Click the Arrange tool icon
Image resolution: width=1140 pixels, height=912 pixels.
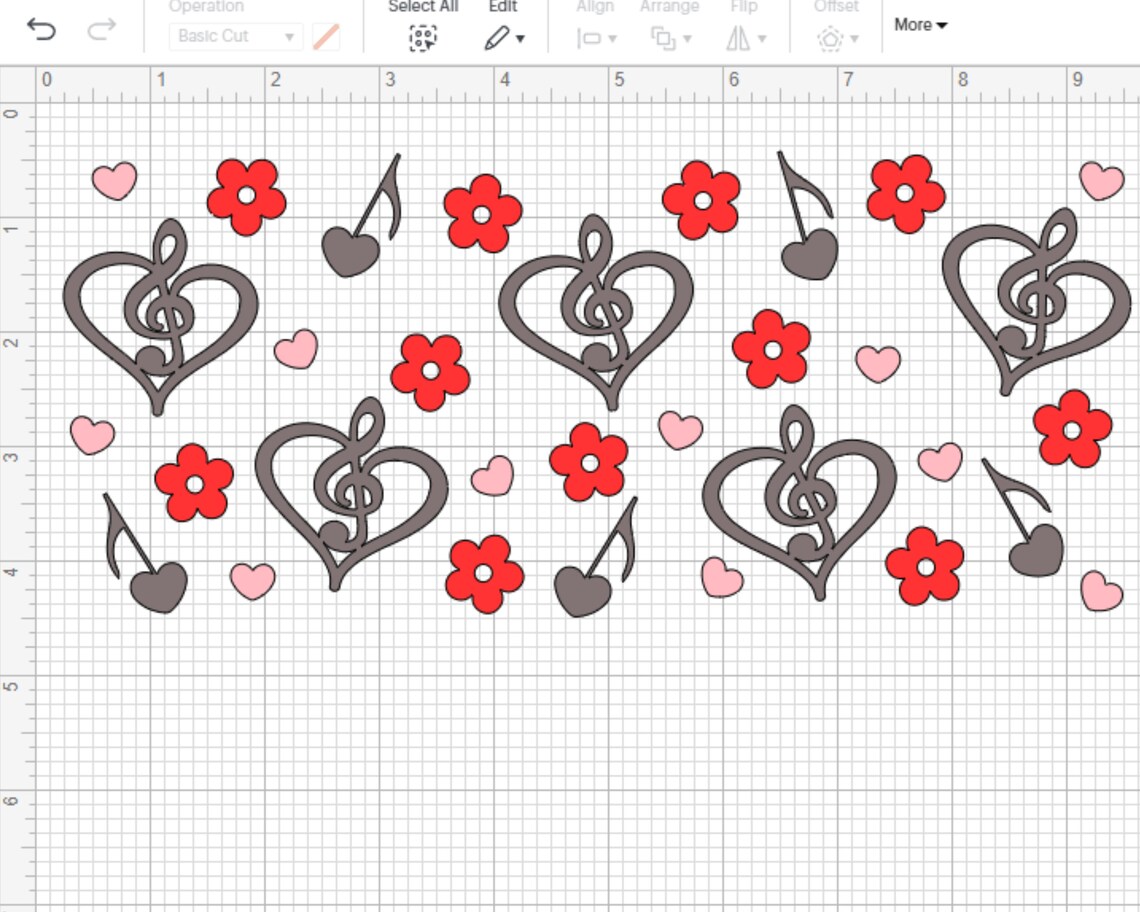point(662,37)
